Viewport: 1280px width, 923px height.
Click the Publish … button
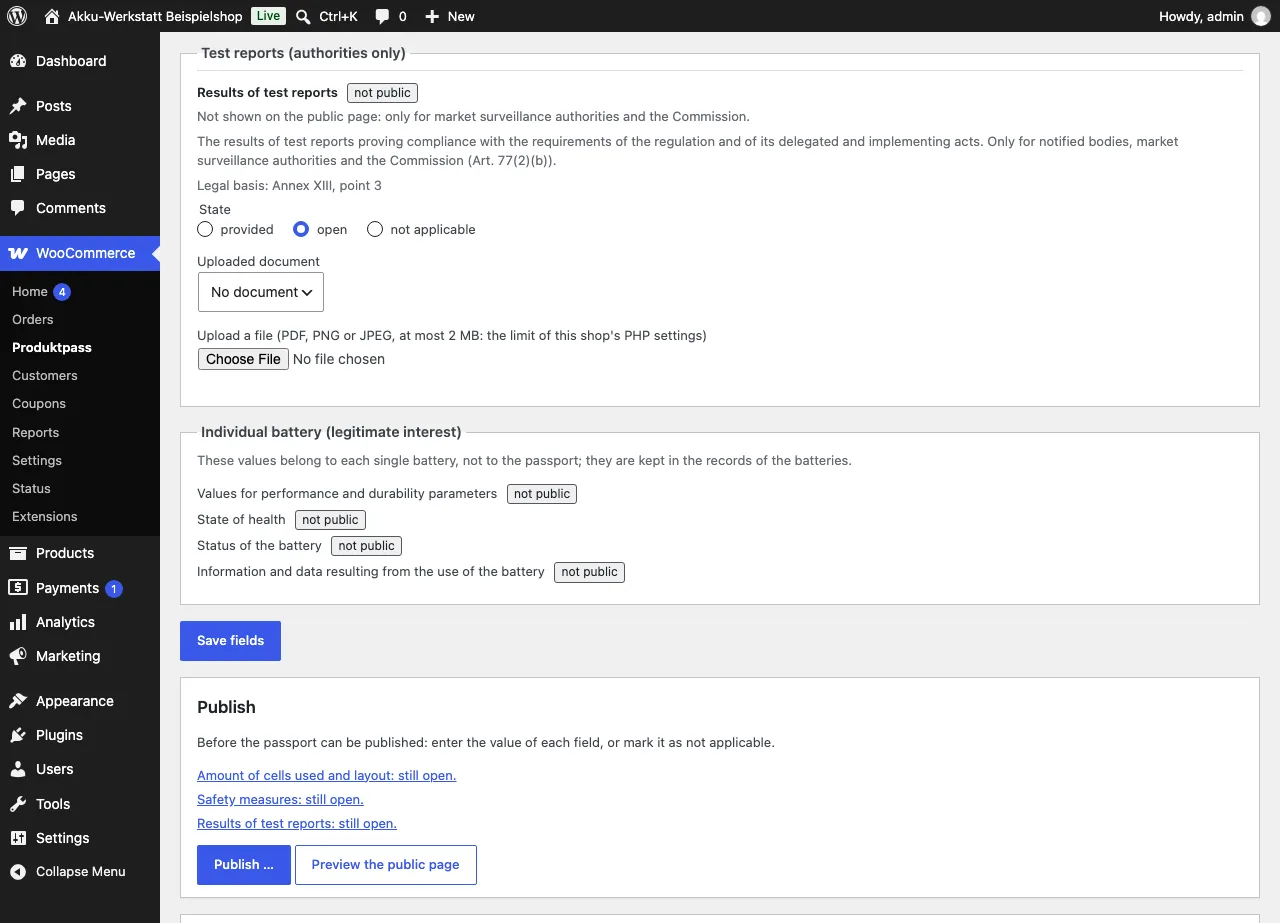click(244, 865)
